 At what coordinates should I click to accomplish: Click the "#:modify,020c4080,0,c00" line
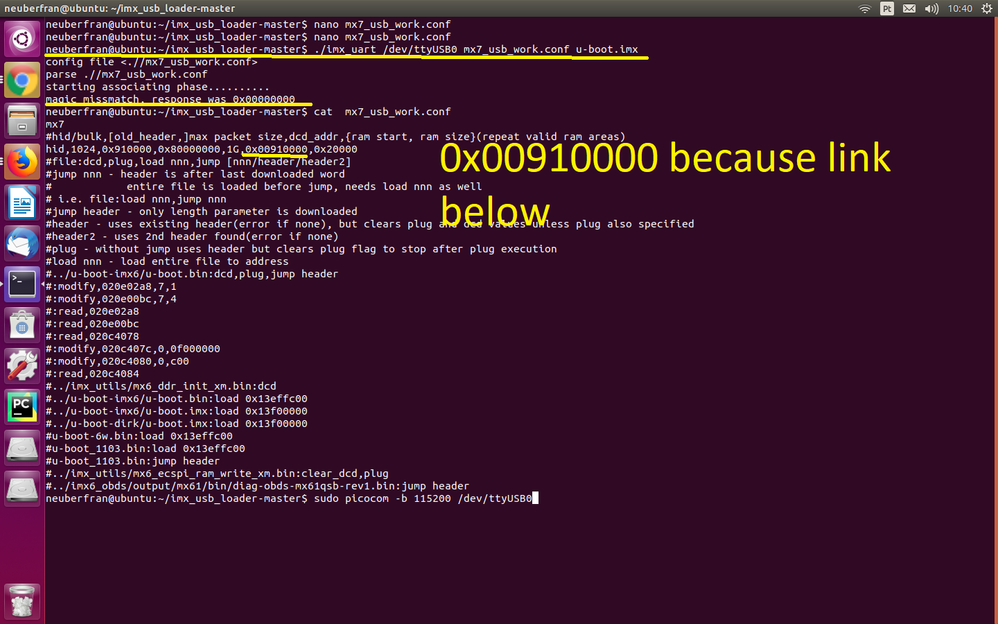(117, 361)
